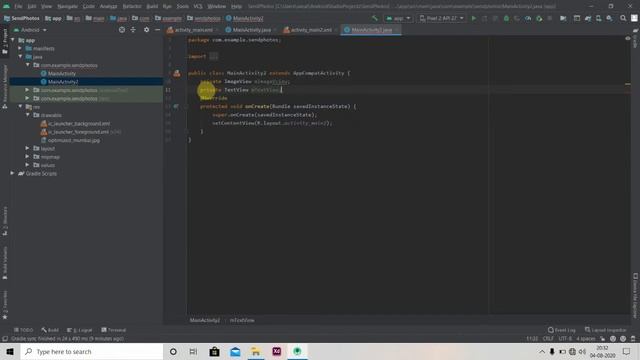The height and width of the screenshot is (360, 640).
Task: Expand Gradle Scripts node
Action: [x=12, y=173]
